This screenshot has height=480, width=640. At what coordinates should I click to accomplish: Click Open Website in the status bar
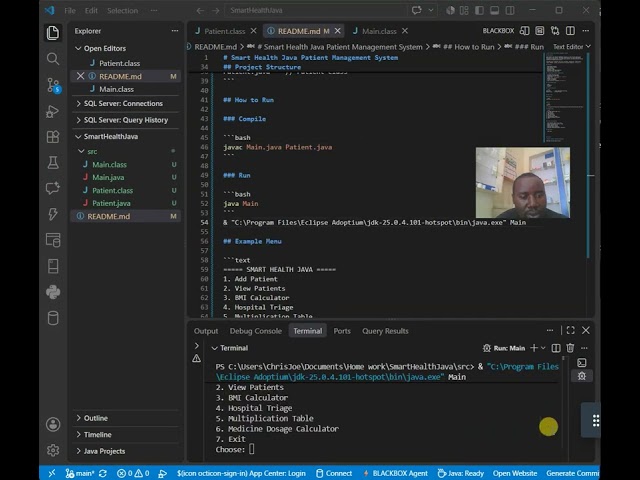[515, 473]
